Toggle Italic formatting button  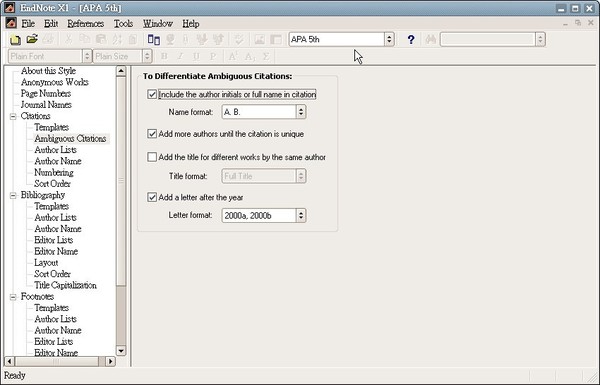click(180, 56)
